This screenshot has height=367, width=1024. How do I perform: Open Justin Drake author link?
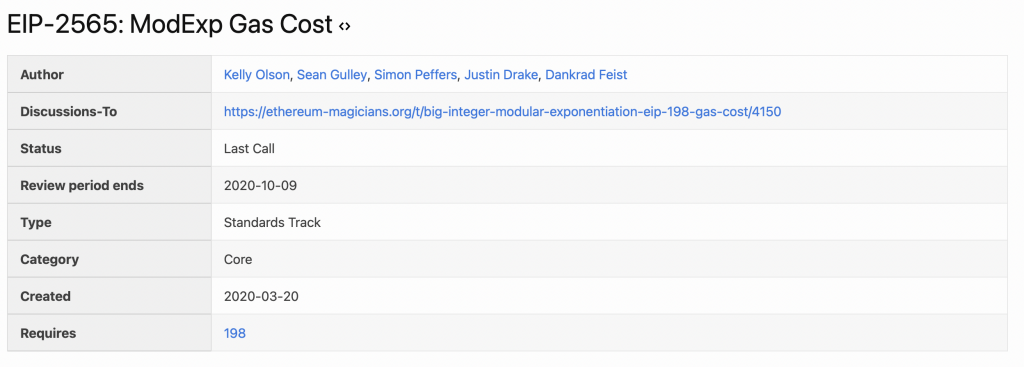point(501,75)
